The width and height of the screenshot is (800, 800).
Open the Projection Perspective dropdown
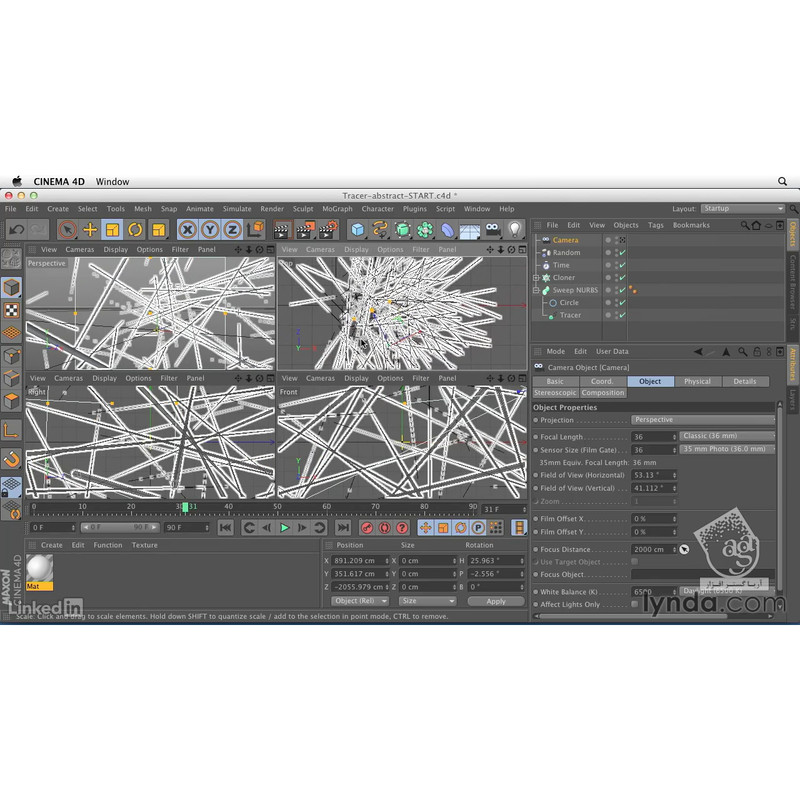pyautogui.click(x=703, y=420)
